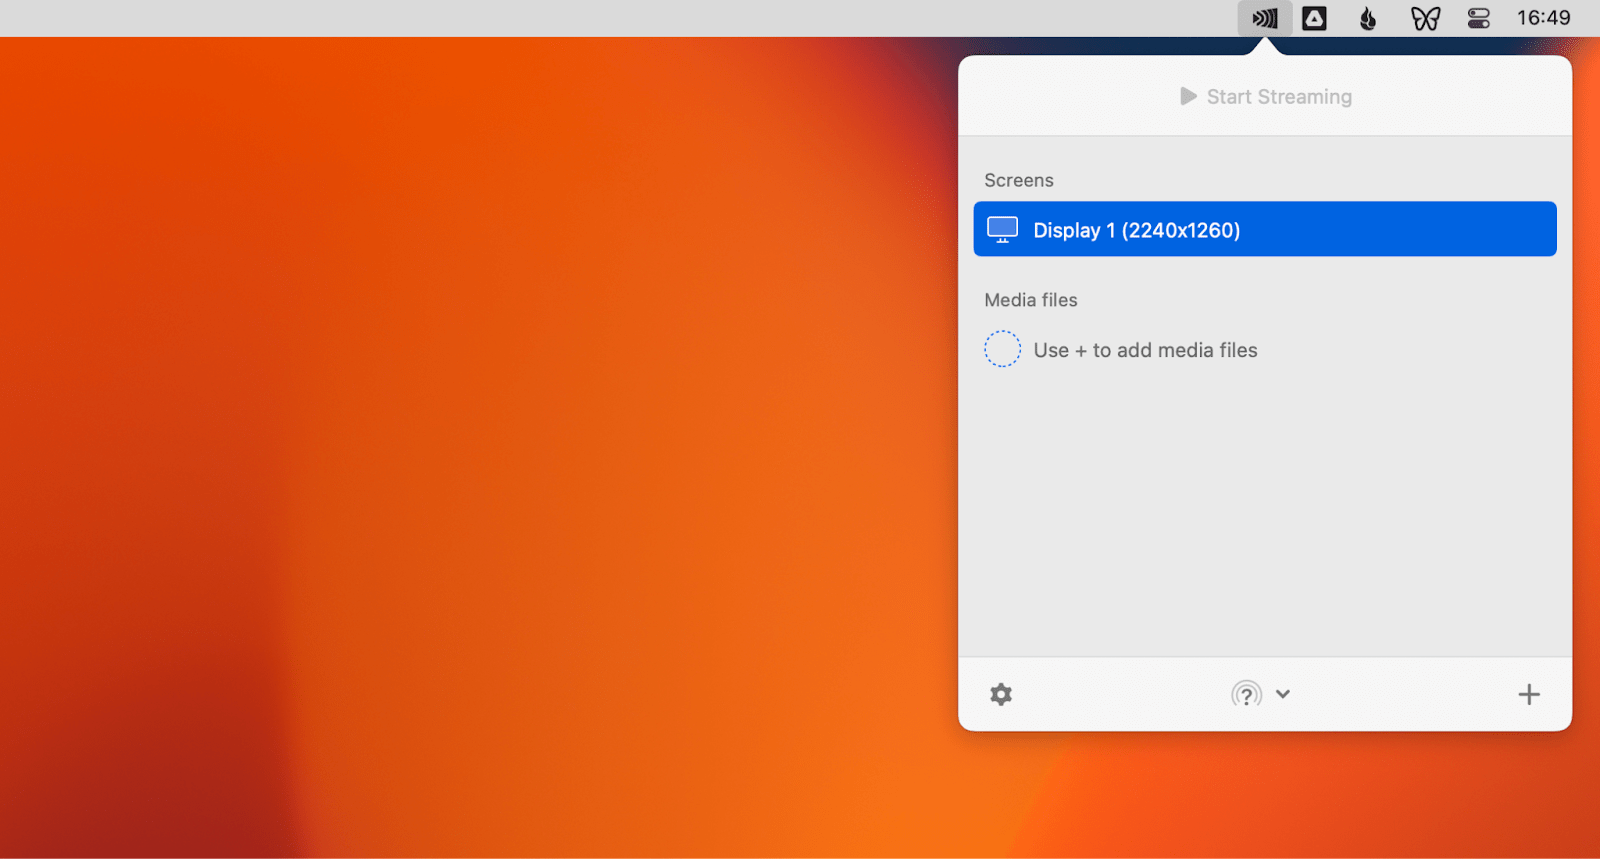Click the dashed circle media placeholder
The image size is (1600, 859).
pos(1002,349)
